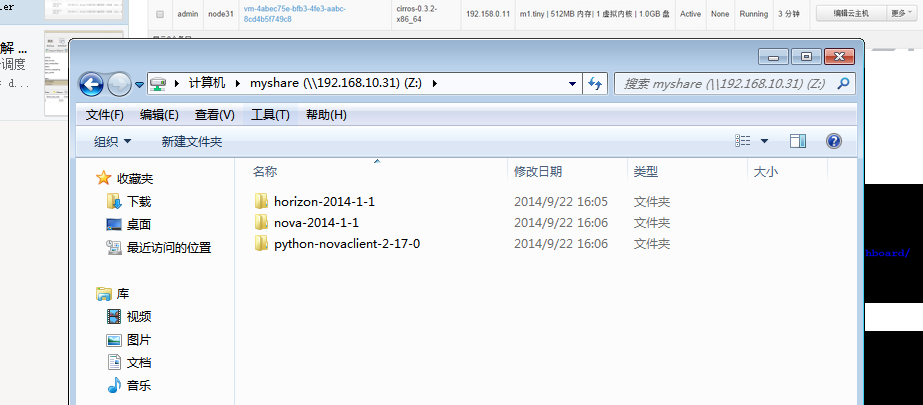Click the 桌面 desktop icon
The width and height of the screenshot is (923, 405).
[x=114, y=224]
